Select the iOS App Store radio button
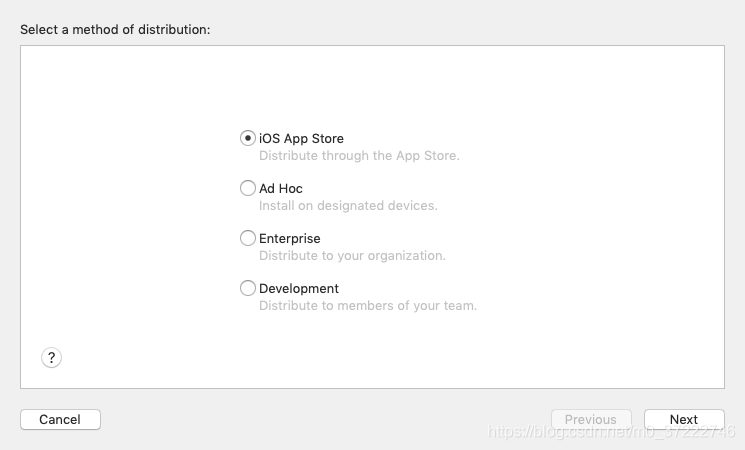This screenshot has width=745, height=450. [x=248, y=138]
